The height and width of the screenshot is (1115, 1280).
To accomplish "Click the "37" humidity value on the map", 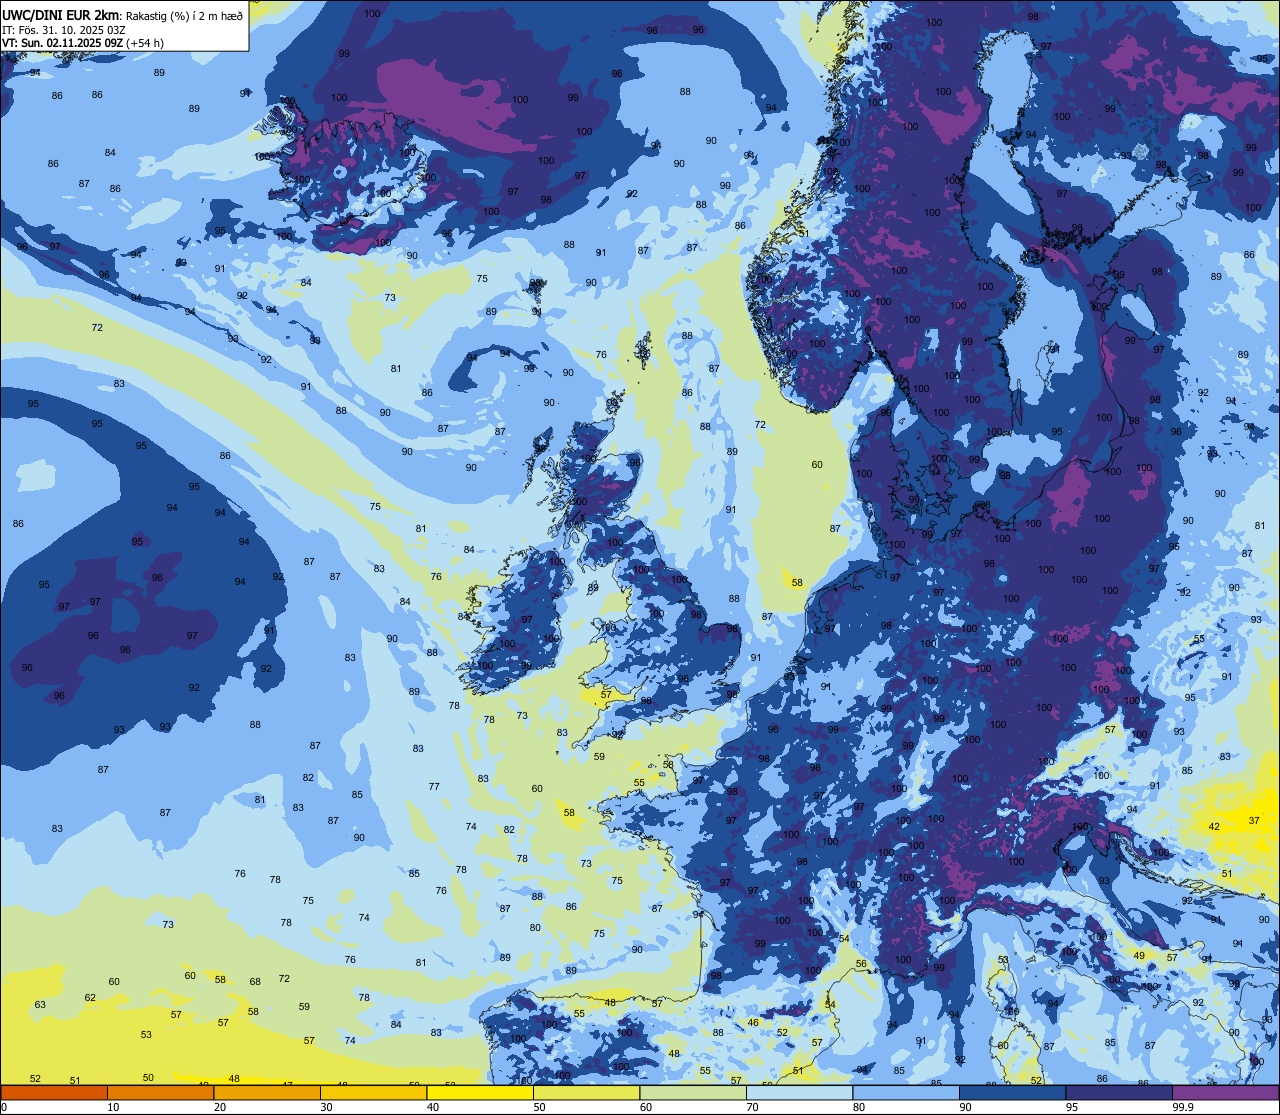I will click(1254, 820).
